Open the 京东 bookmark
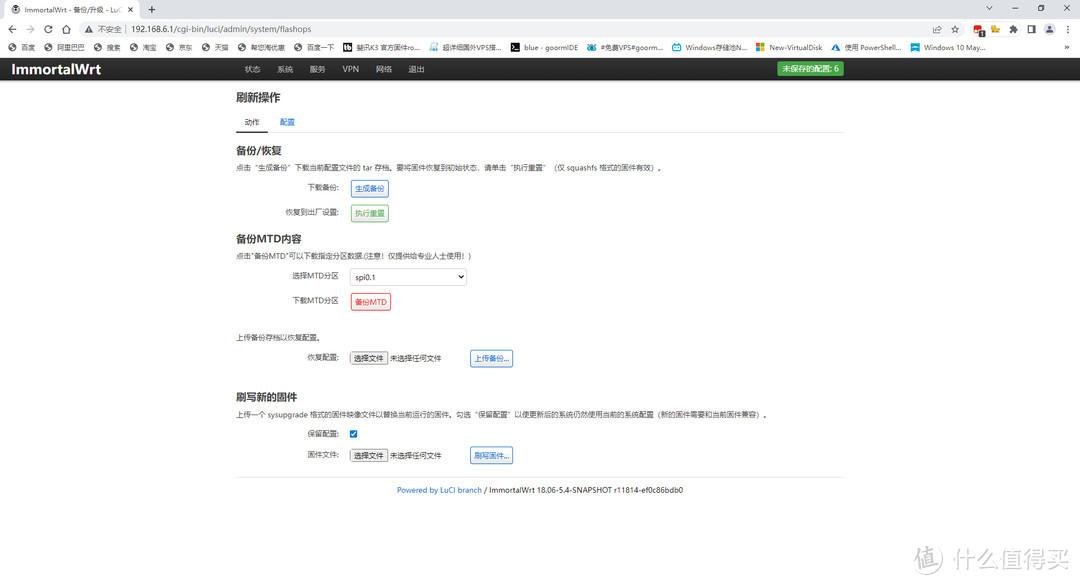Screen dimensions: 1080x585 (179, 48)
